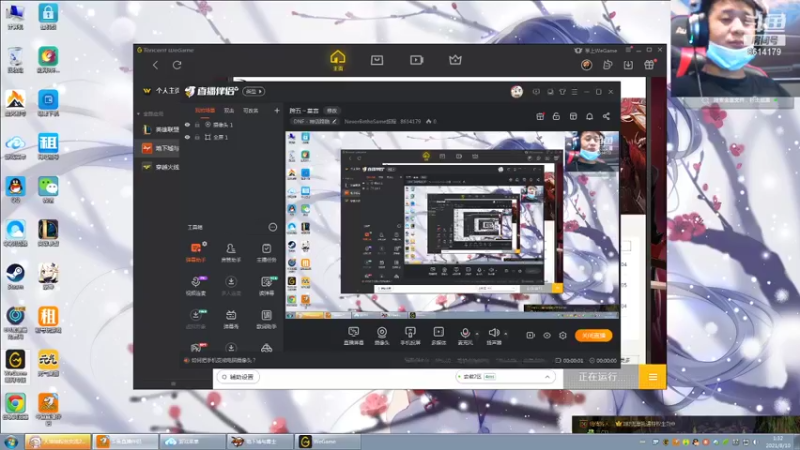Toggle preview eye icon near settings gear
Screen dimensions: 800x450
(547, 335)
